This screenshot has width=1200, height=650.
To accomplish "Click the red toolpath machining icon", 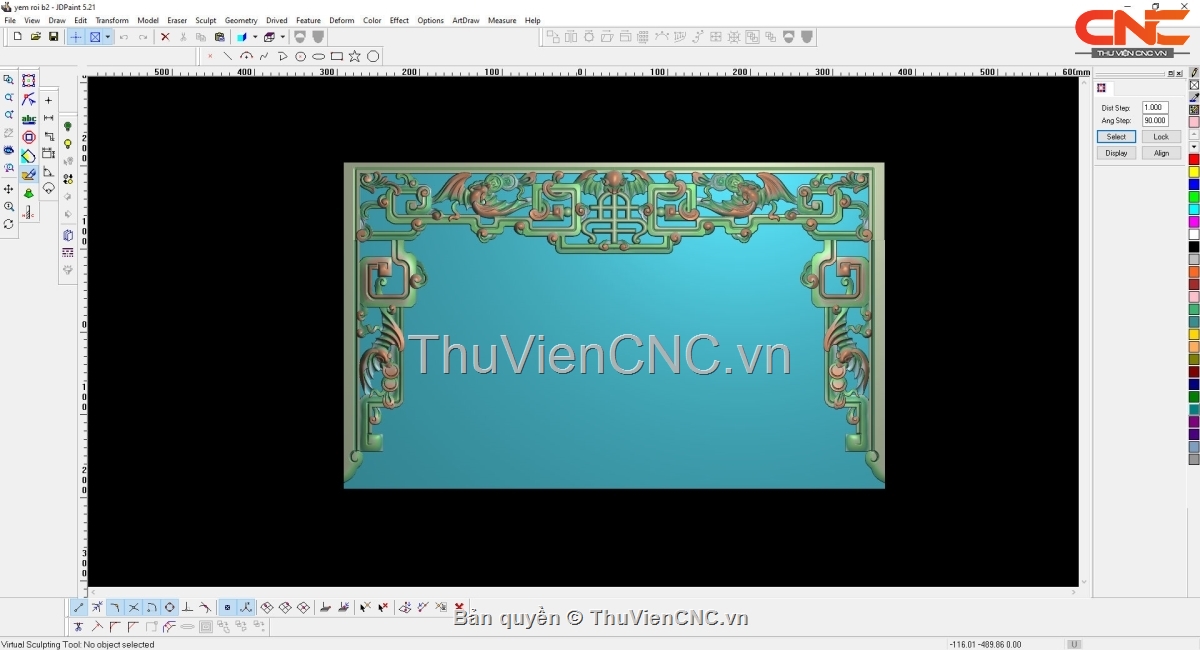I will tap(28, 212).
